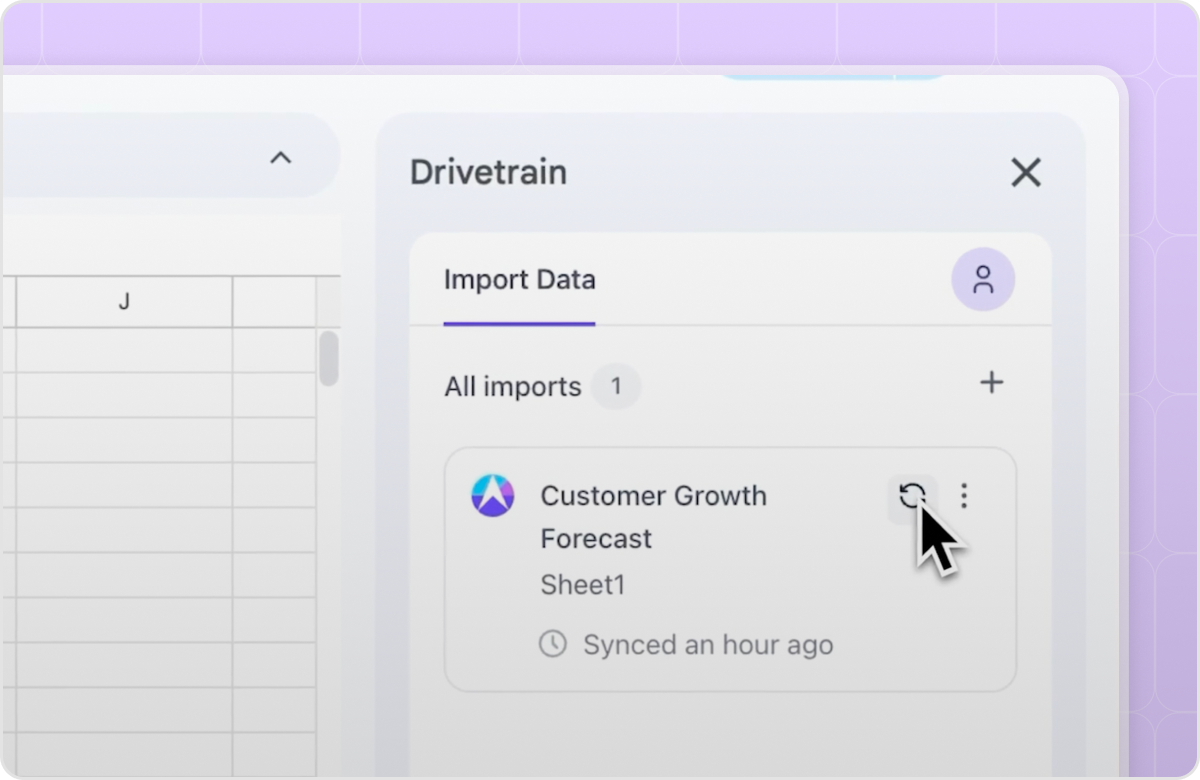The image size is (1200, 780).
Task: Click the Sheet1 label in import card
Action: (x=583, y=585)
